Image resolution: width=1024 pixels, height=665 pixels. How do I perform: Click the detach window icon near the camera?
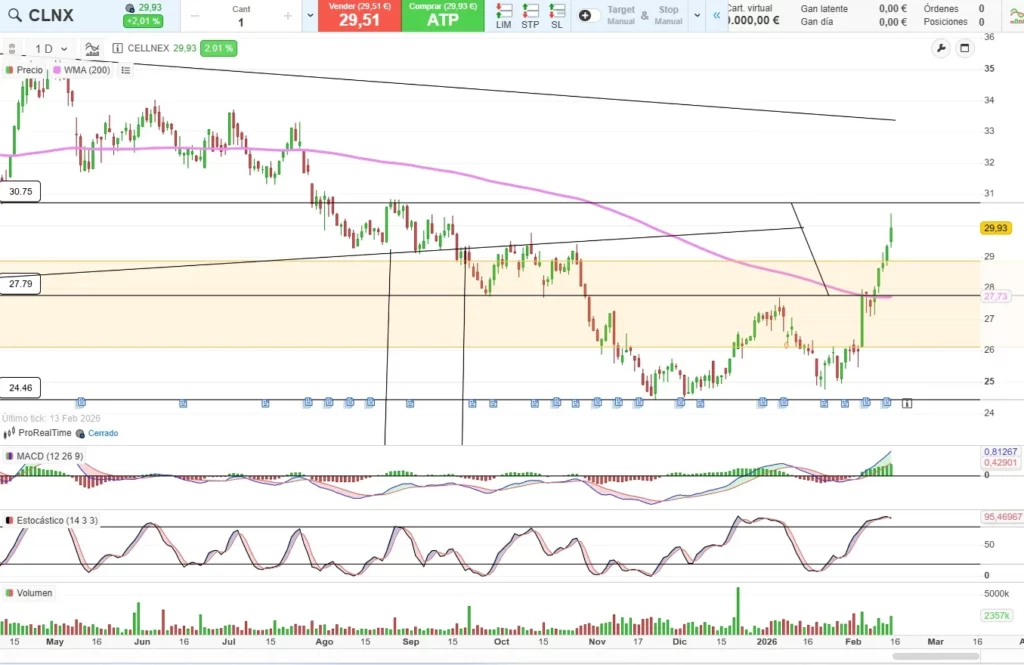click(x=964, y=48)
